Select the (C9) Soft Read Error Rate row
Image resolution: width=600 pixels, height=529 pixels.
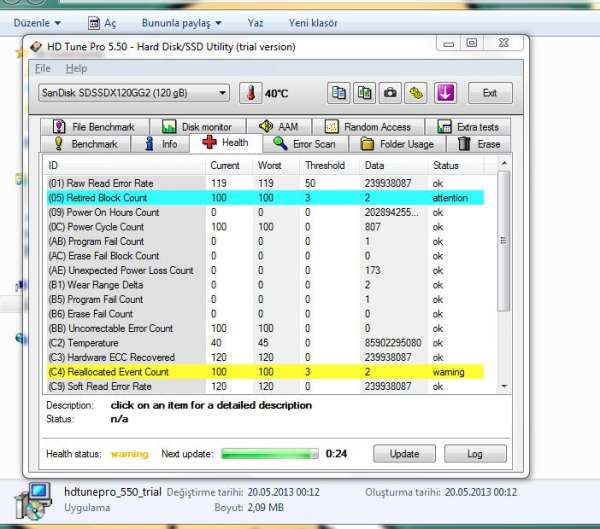click(x=264, y=387)
